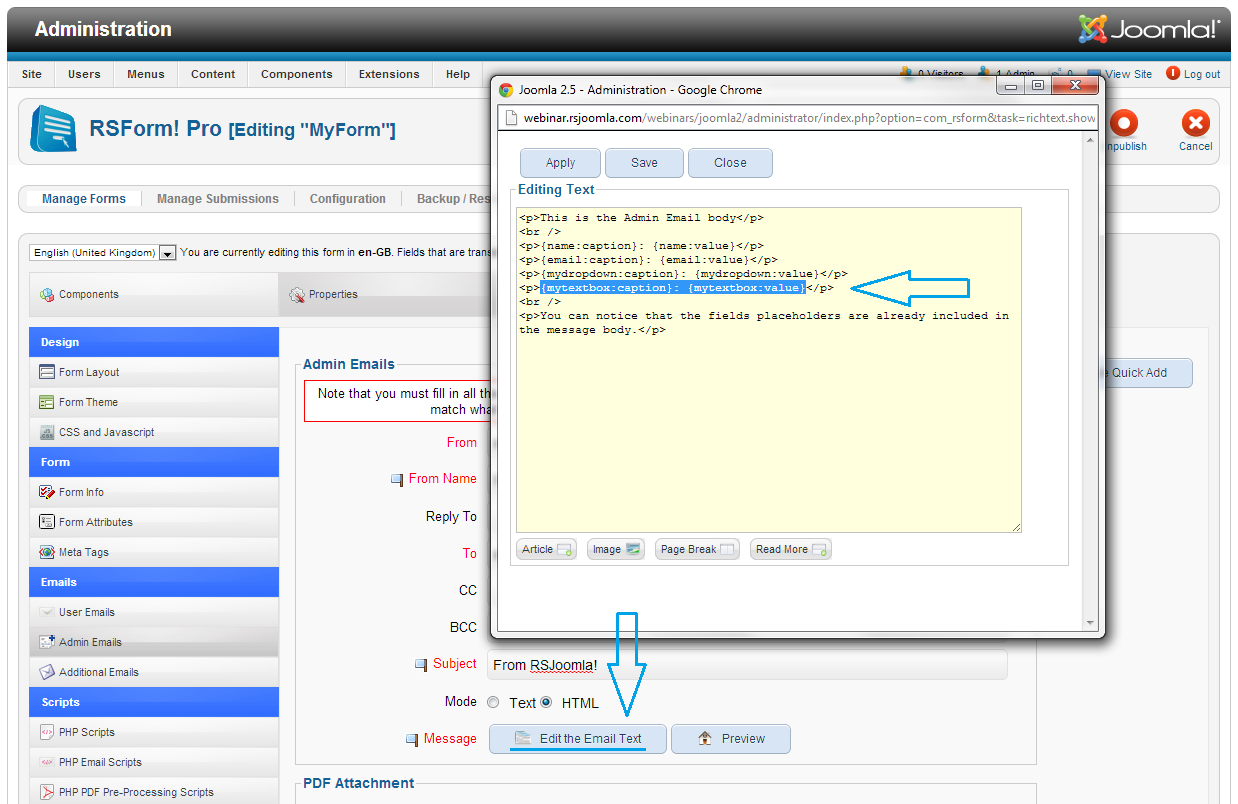Click Save in the popup editor

645,163
